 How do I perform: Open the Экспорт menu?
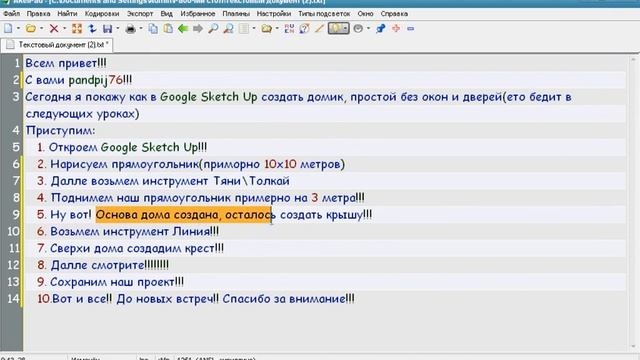click(x=140, y=13)
